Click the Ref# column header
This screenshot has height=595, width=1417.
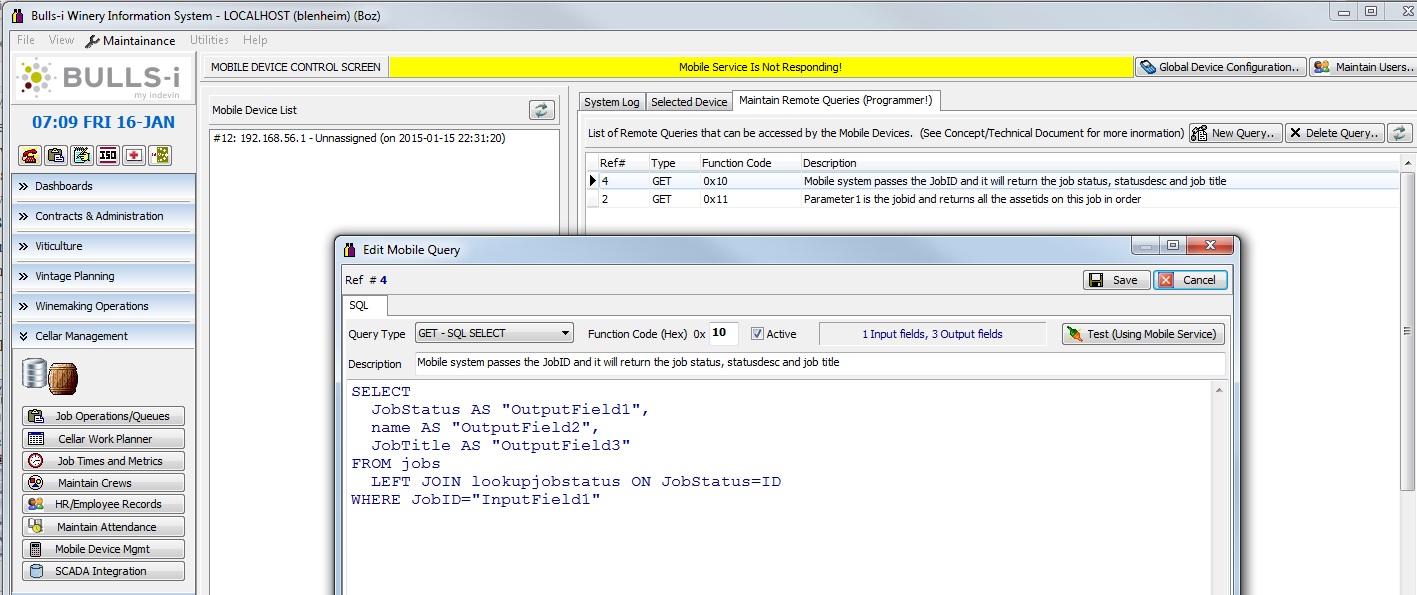point(624,163)
